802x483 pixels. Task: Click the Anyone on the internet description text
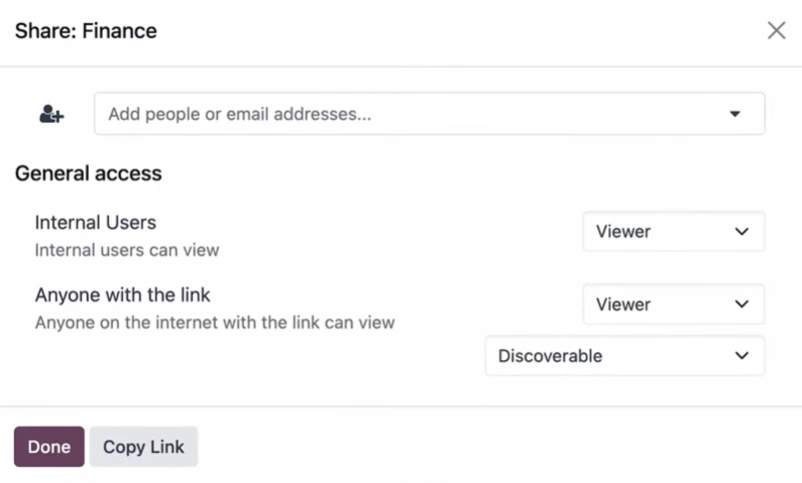tap(215, 323)
